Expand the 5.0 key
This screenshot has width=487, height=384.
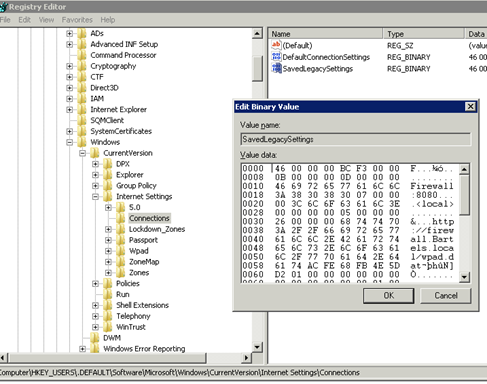(108, 208)
